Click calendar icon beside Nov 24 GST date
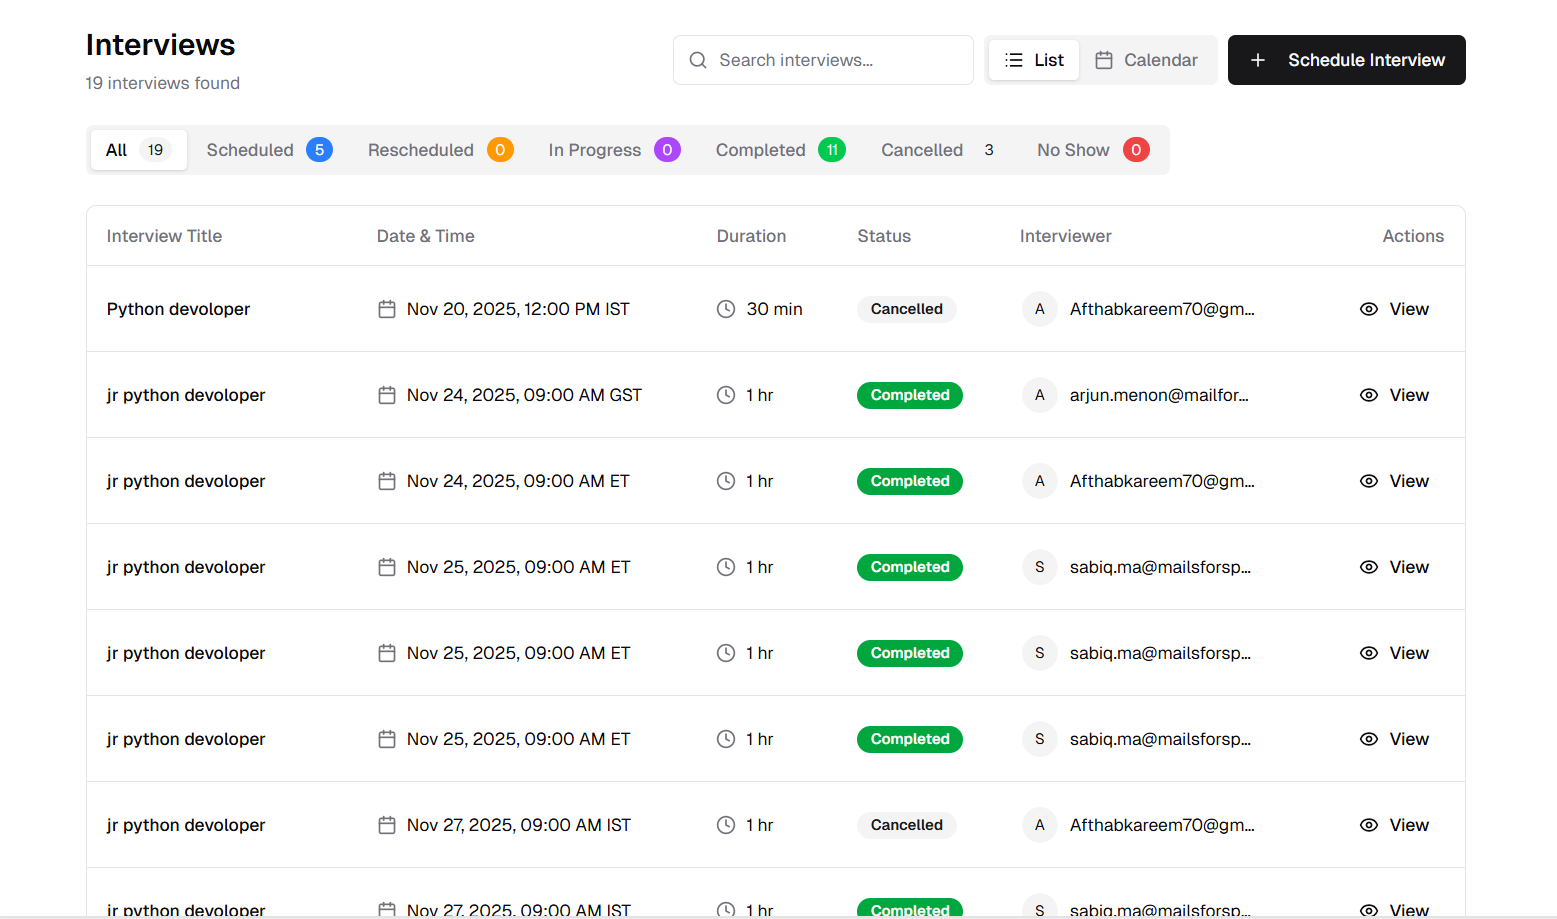The image size is (1557, 919). point(387,395)
